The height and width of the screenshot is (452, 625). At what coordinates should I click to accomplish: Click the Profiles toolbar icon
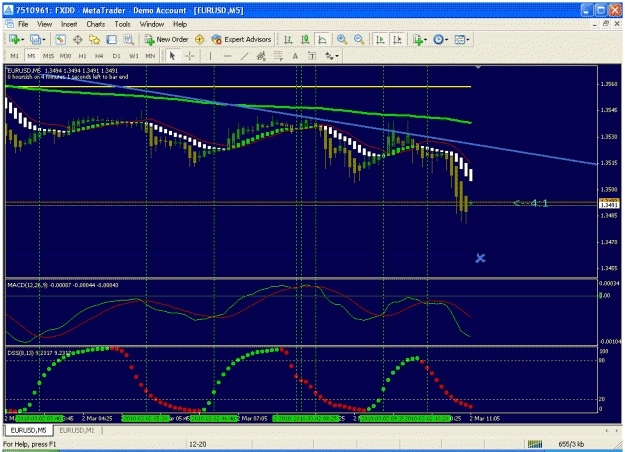[x=35, y=39]
